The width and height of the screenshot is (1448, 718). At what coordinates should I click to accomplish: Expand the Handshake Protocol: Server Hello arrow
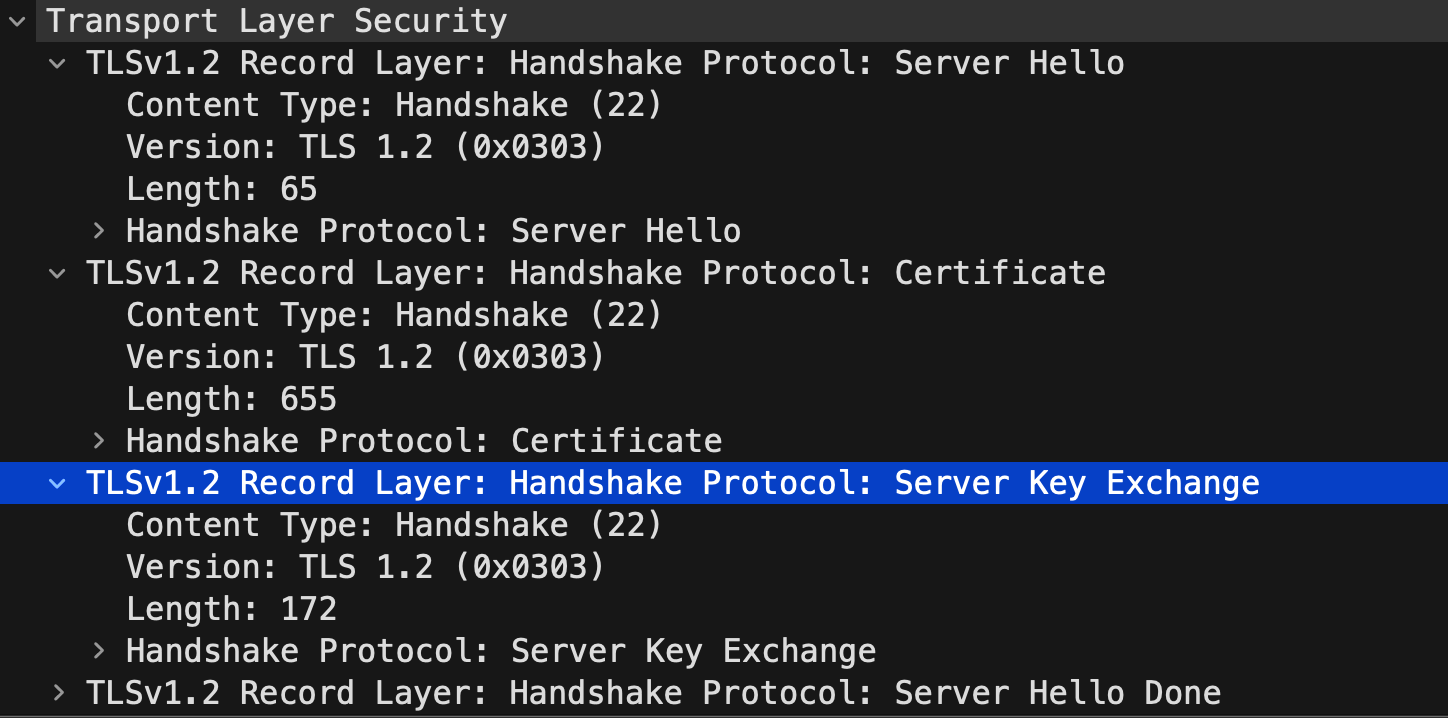tap(98, 231)
